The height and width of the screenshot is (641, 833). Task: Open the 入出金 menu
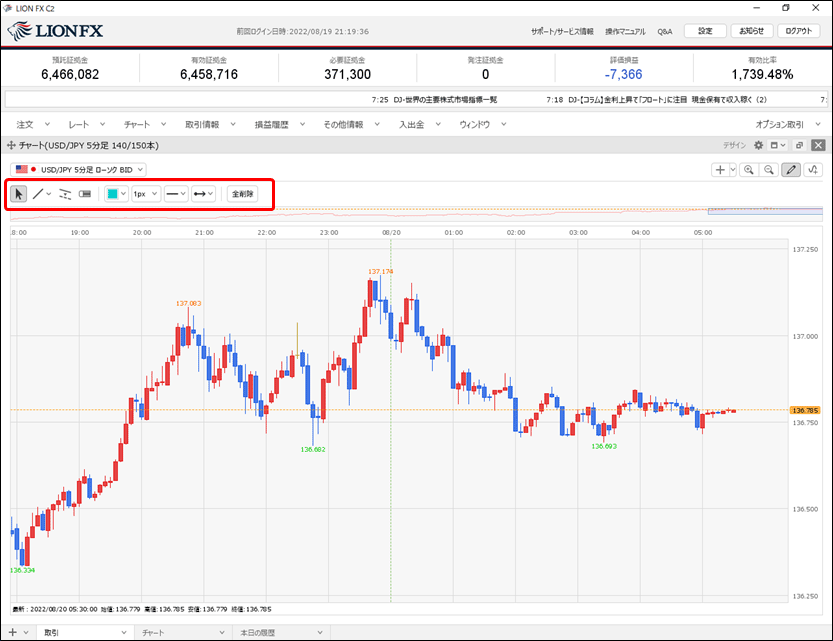coord(420,124)
